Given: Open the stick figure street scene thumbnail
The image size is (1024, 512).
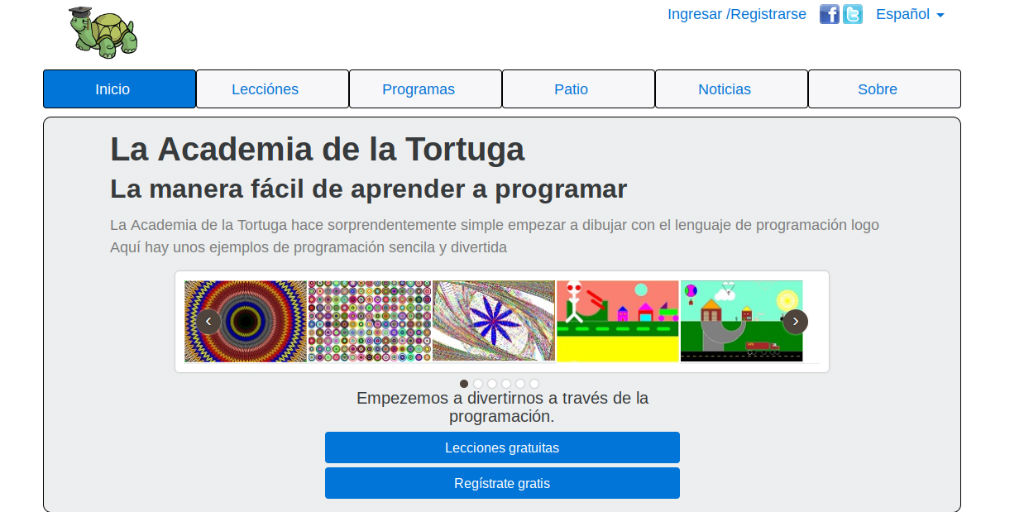Looking at the screenshot, I should [x=618, y=321].
